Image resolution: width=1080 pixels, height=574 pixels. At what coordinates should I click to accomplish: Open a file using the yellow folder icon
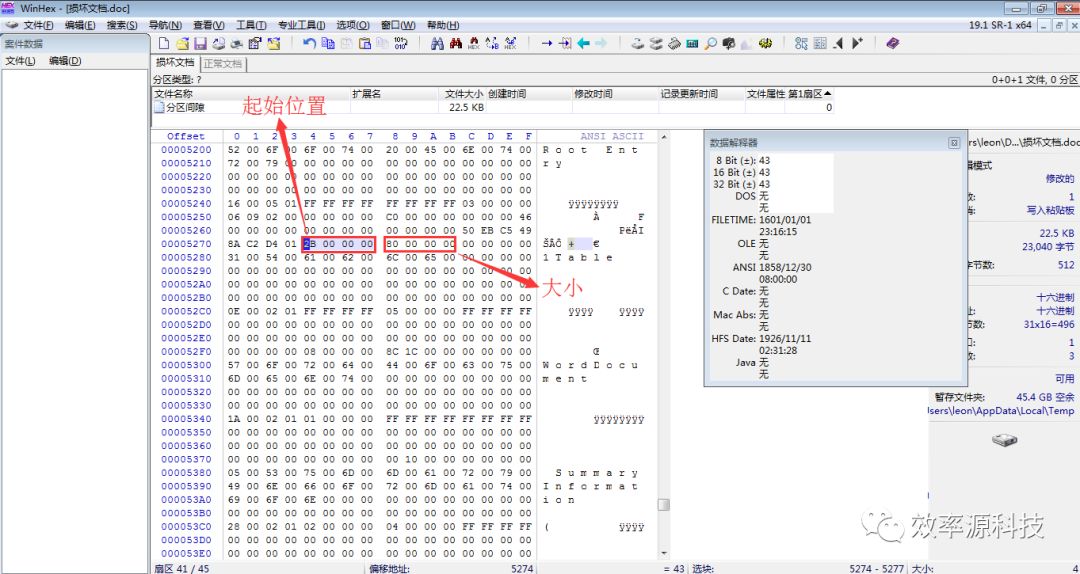point(183,43)
